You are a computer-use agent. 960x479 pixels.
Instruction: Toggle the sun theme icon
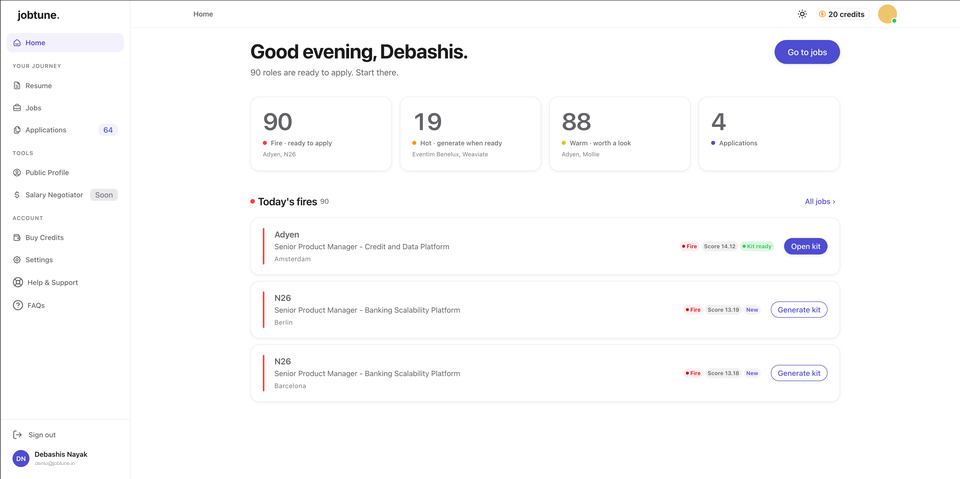coord(802,14)
